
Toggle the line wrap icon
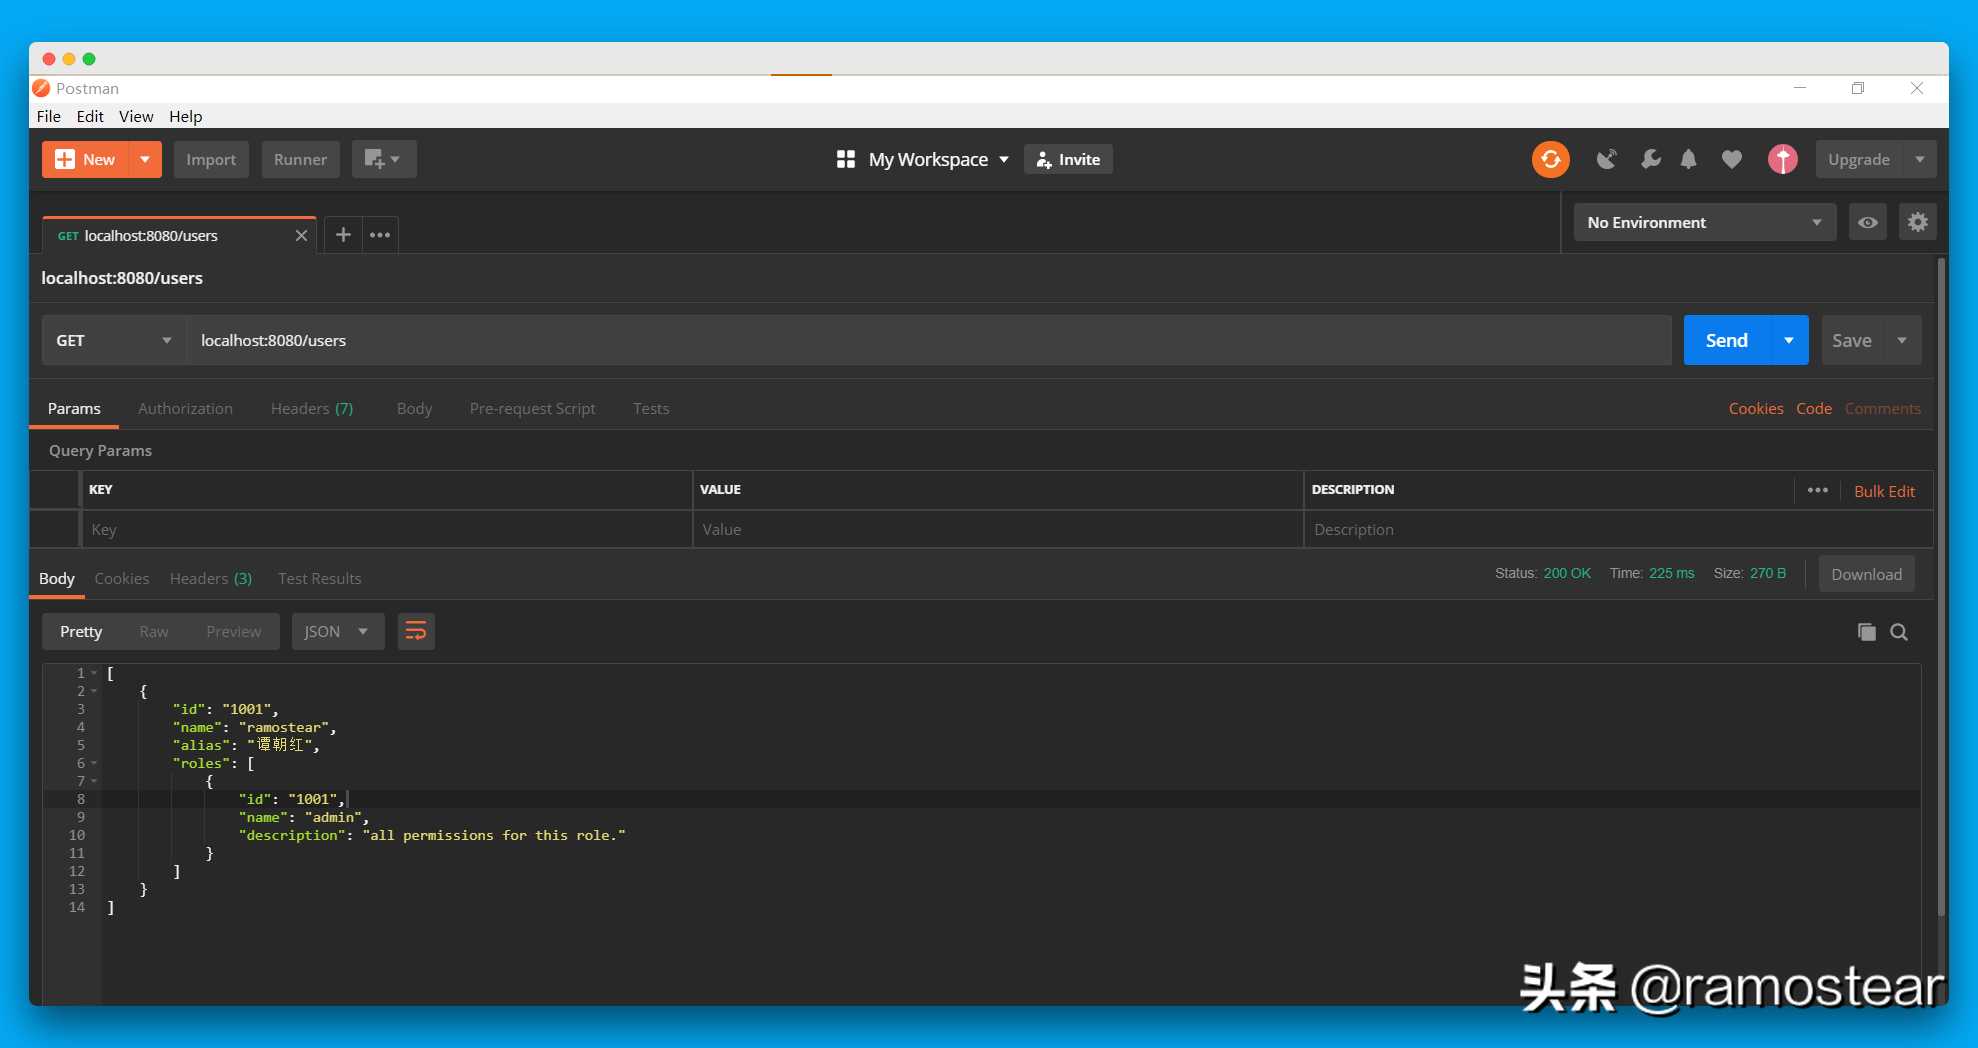click(x=416, y=631)
